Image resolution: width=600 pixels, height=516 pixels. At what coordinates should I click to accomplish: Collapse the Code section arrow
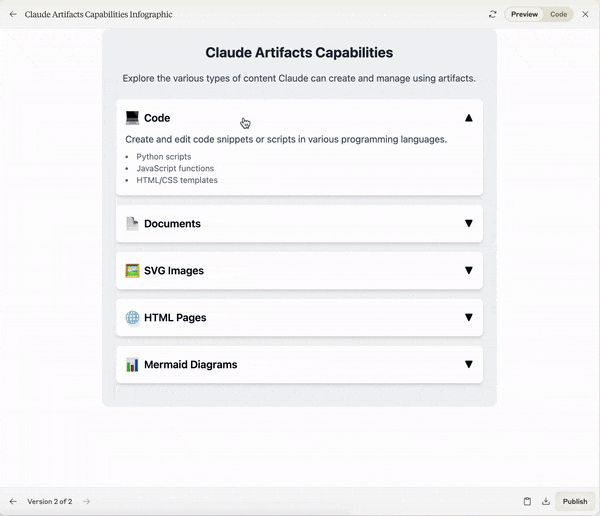tap(468, 118)
